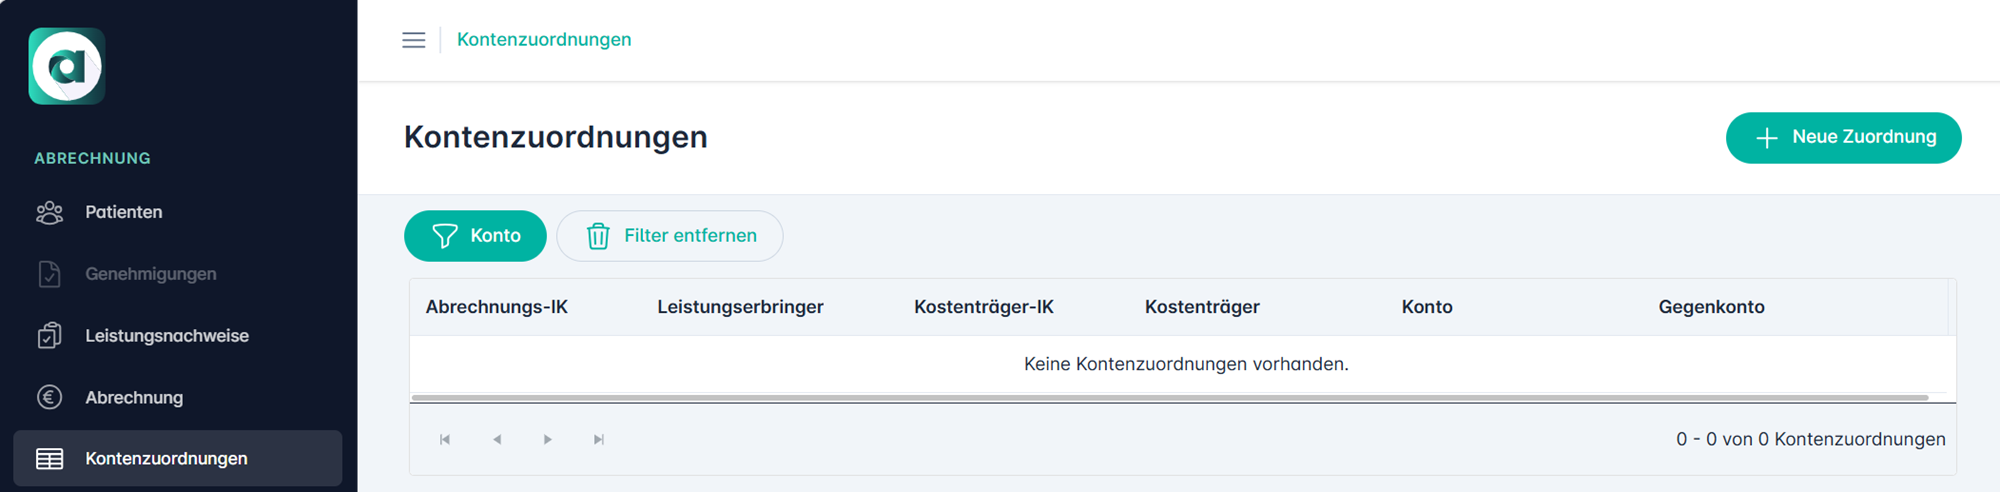Click the horizontal table scrollbar
2000x492 pixels.
click(x=1170, y=398)
